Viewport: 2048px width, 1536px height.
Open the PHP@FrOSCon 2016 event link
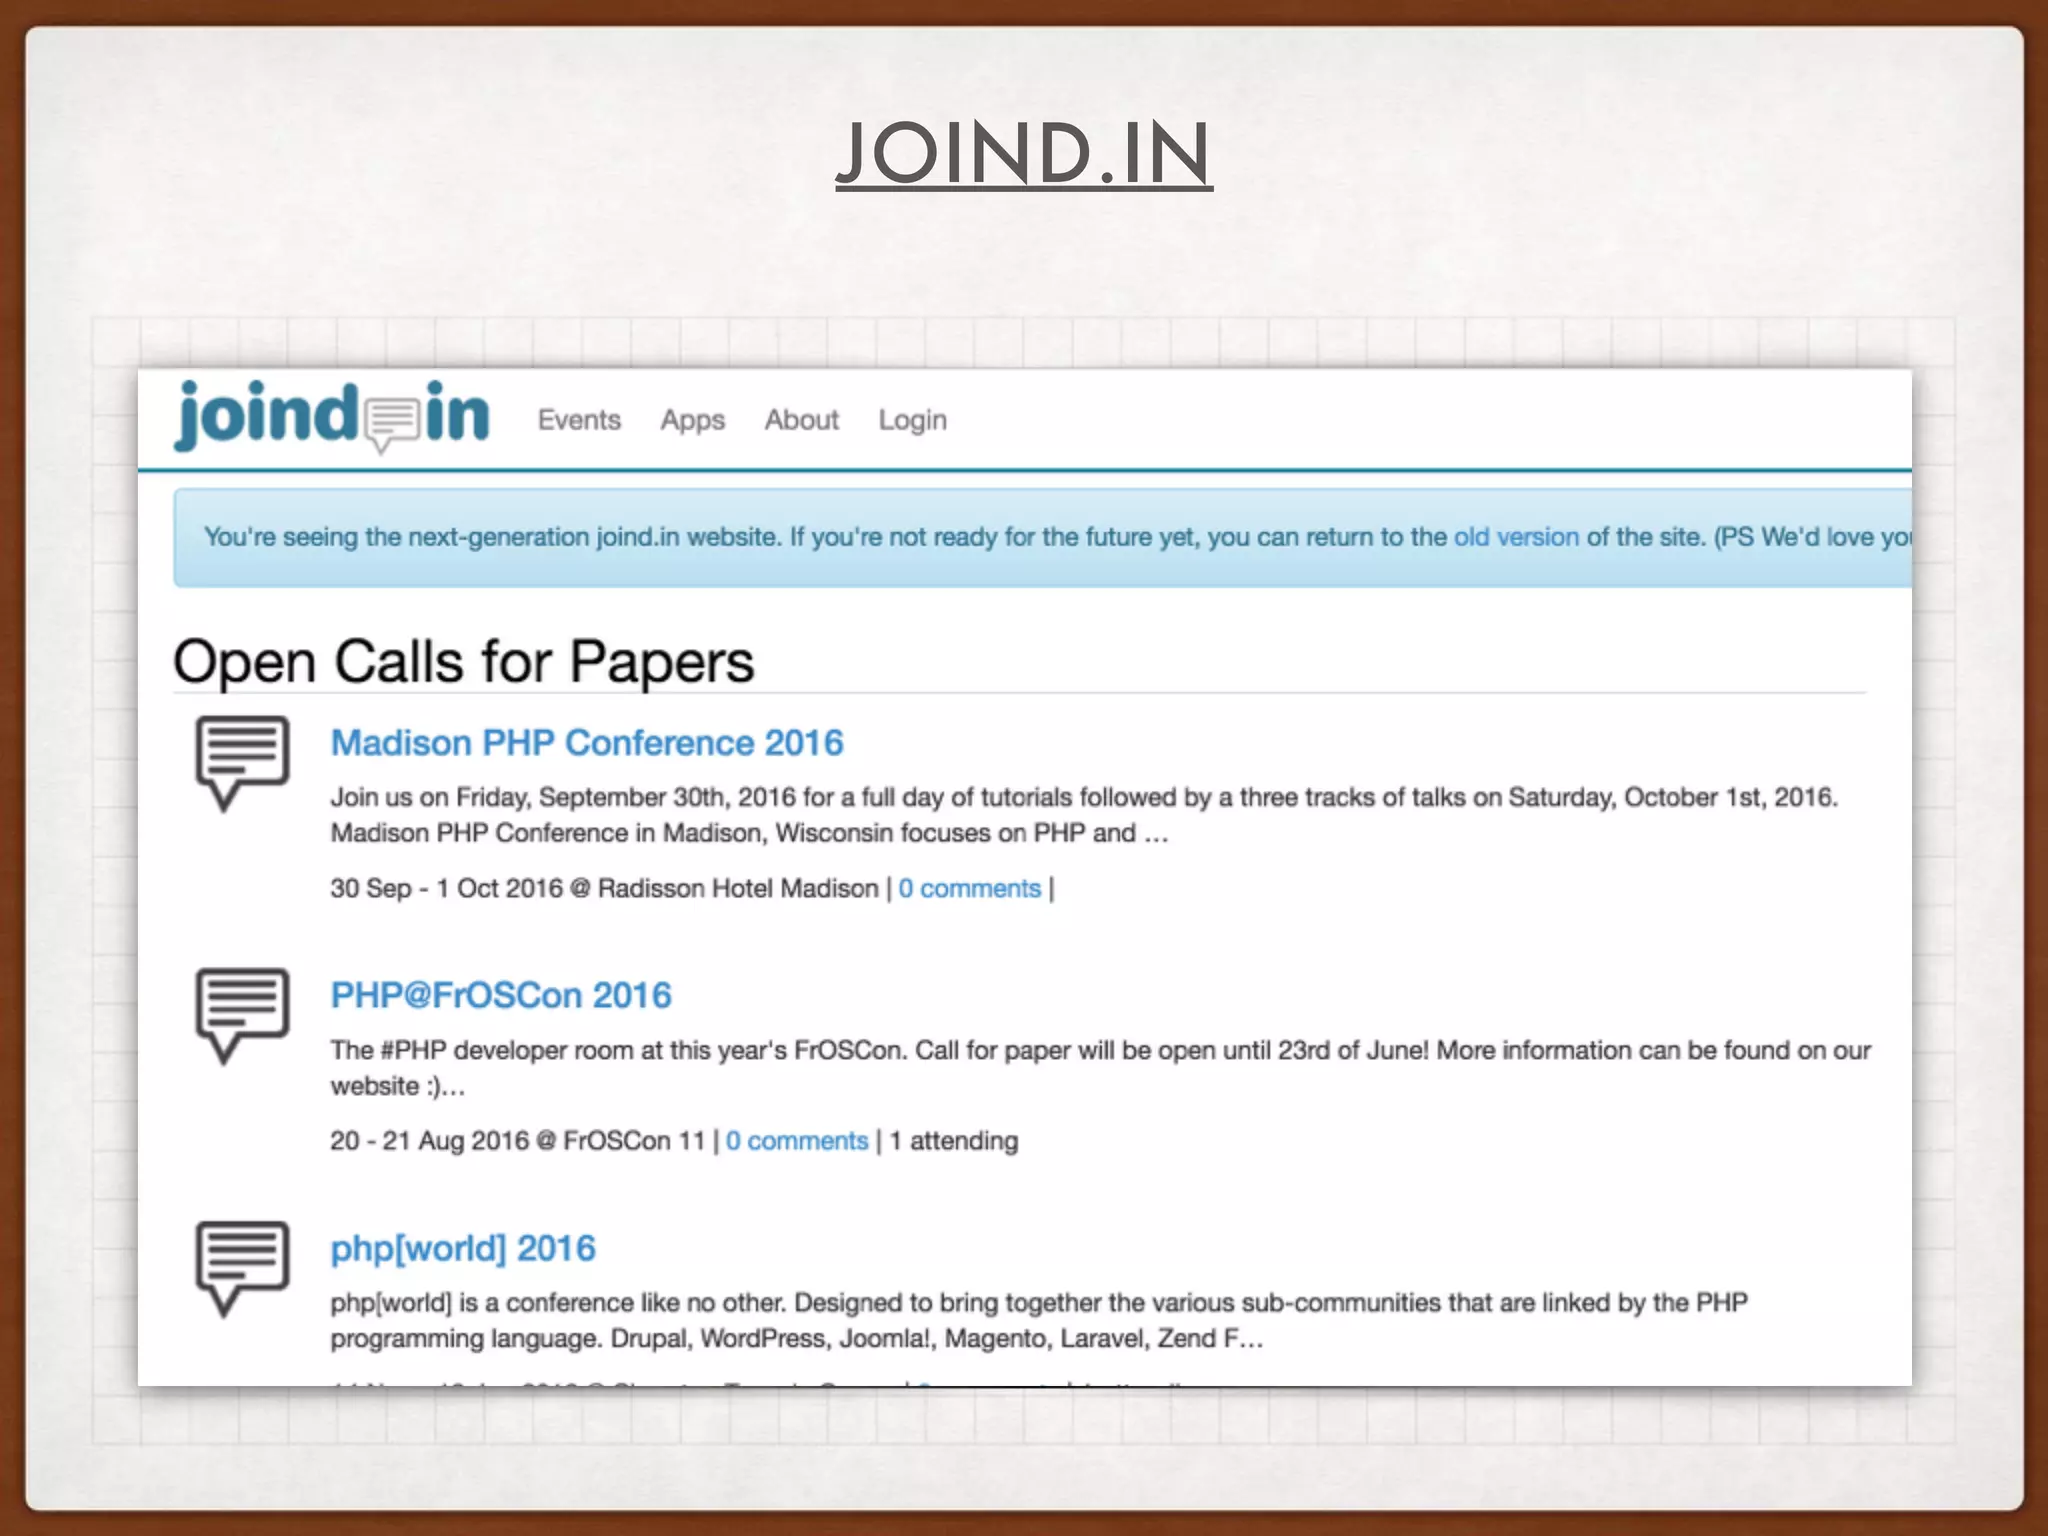point(501,996)
